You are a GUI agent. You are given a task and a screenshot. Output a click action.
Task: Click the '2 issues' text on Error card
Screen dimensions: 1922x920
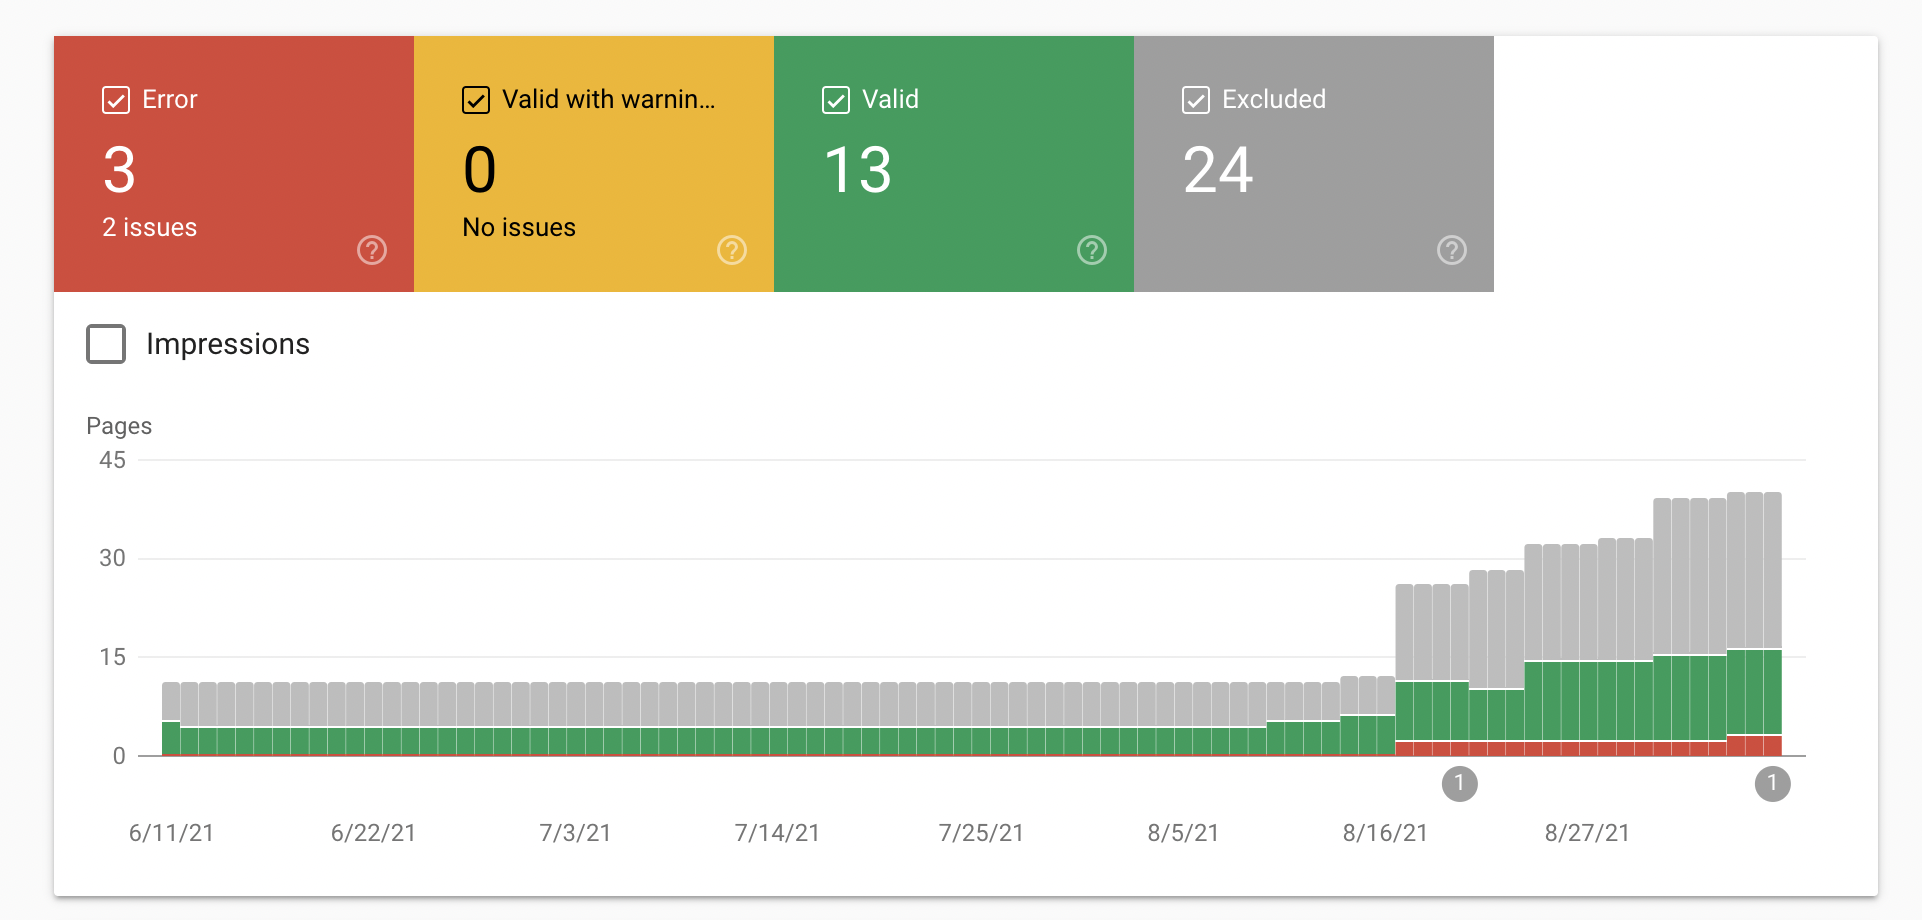[150, 228]
